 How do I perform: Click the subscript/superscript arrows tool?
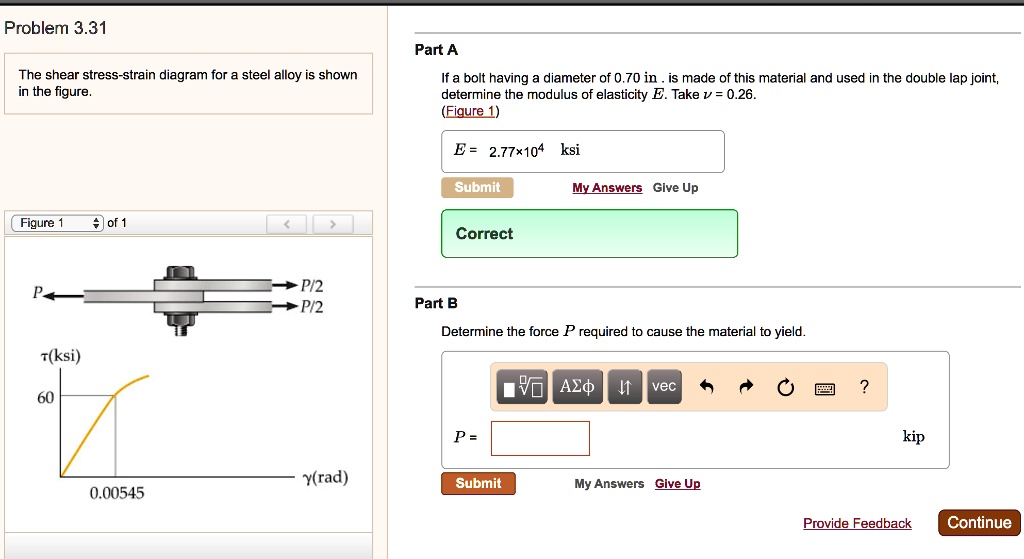pos(624,387)
